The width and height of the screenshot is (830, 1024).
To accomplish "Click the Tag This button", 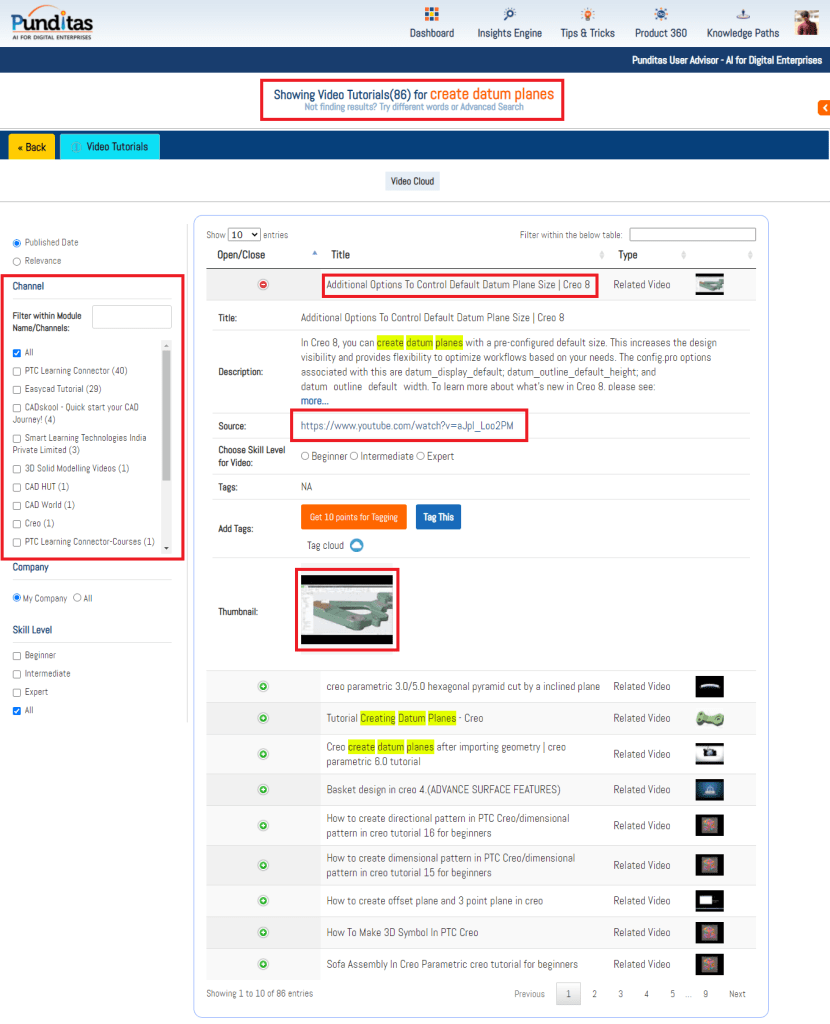I will tap(438, 517).
